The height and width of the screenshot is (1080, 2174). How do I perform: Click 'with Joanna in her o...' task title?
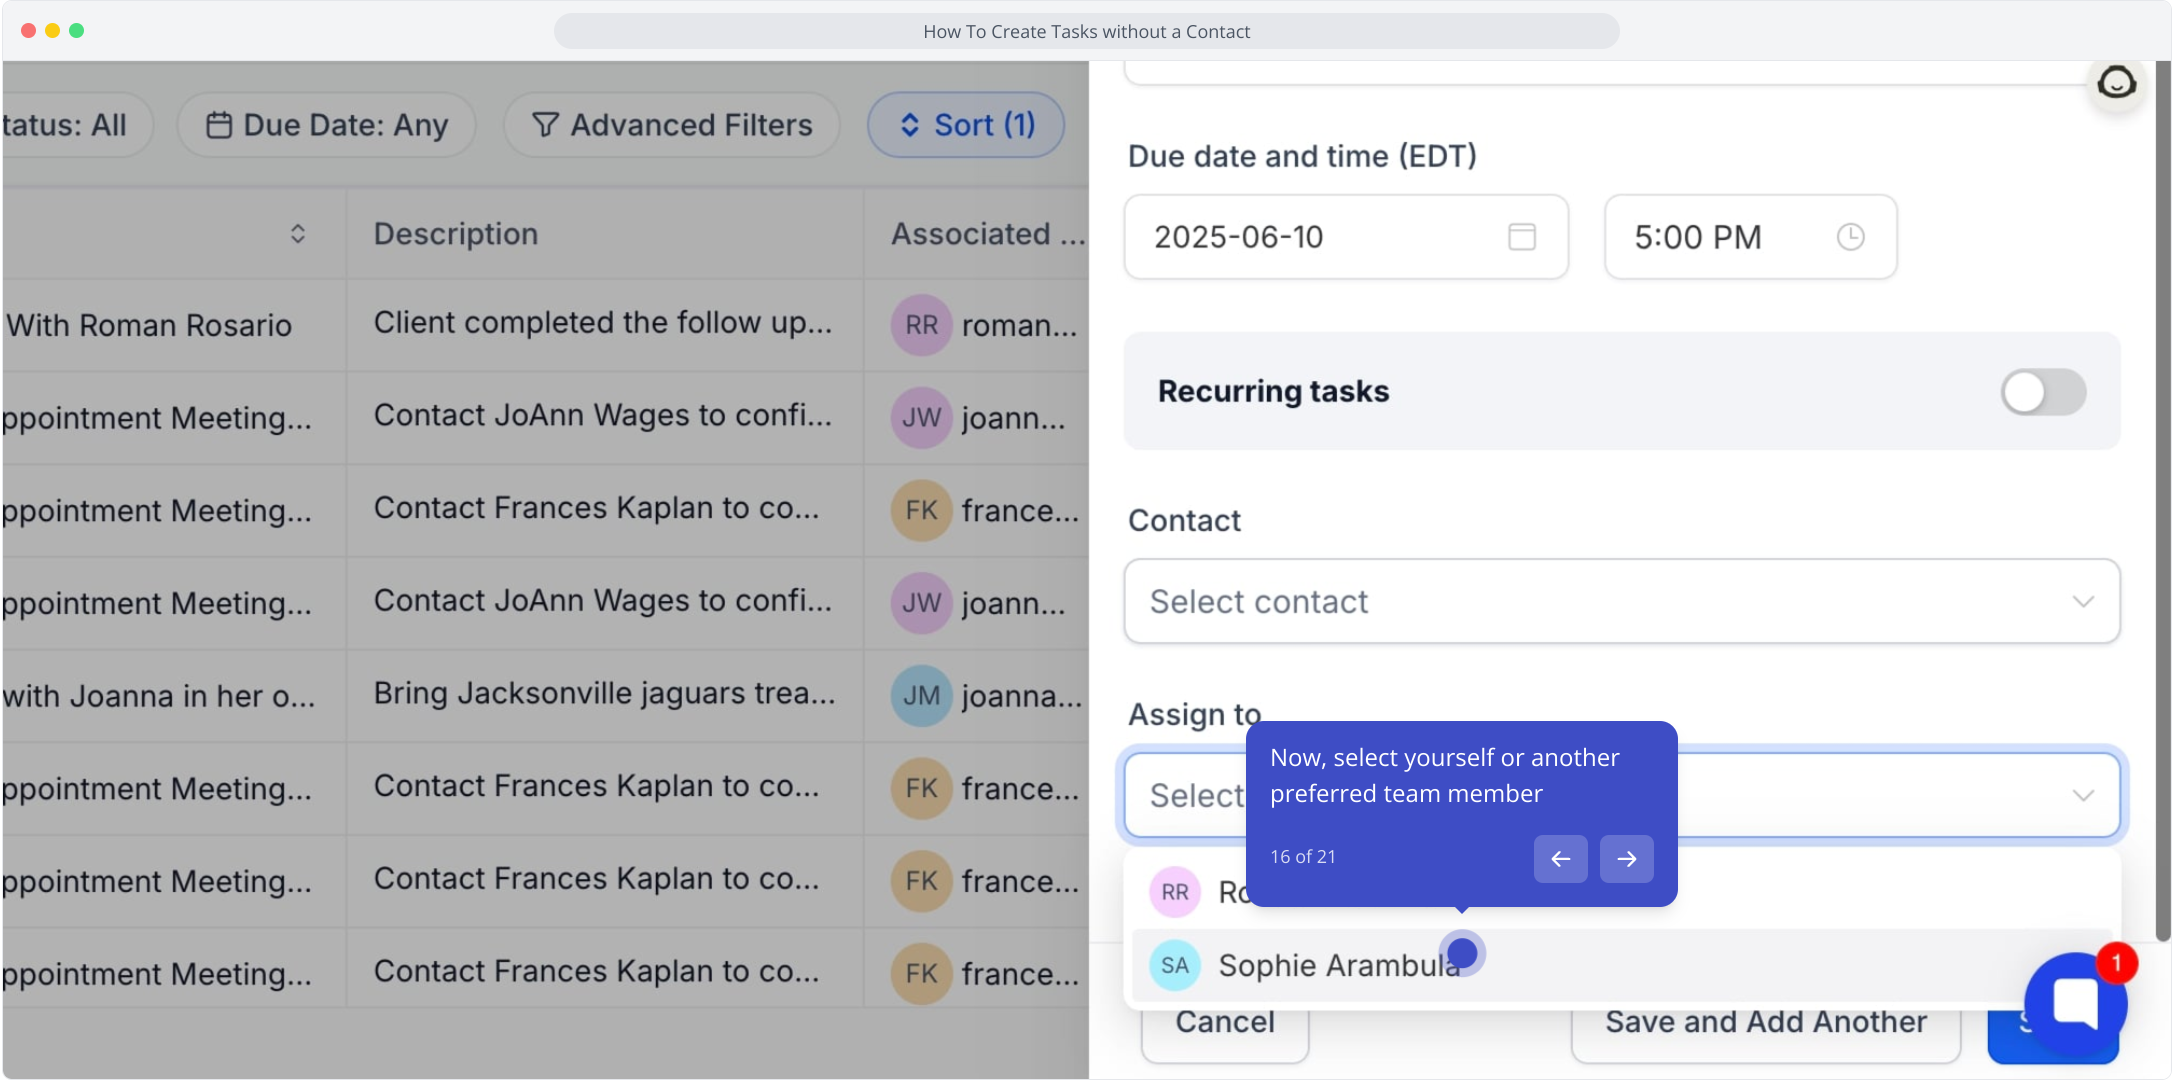pyautogui.click(x=159, y=697)
